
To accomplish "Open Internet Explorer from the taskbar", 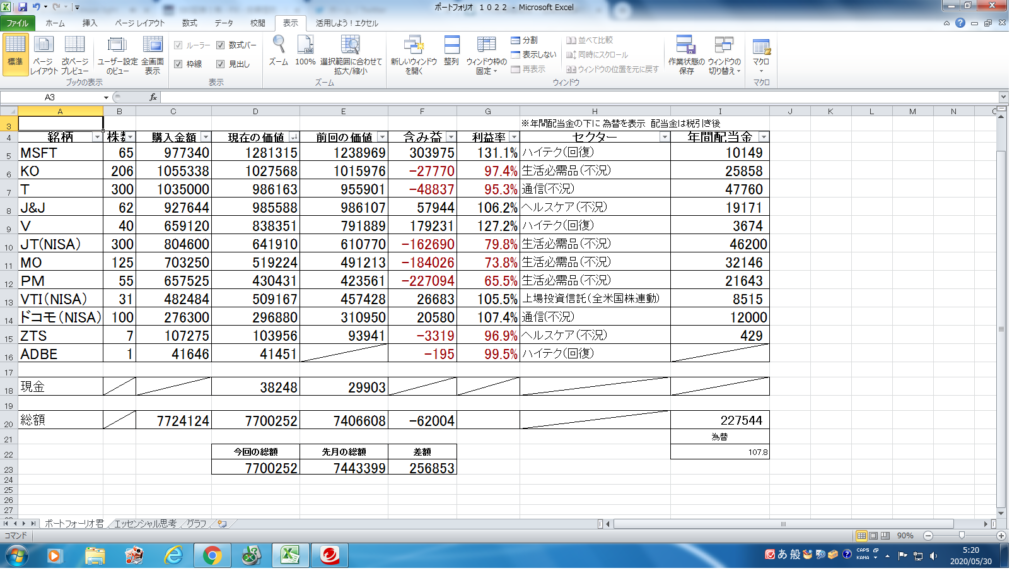I will point(173,556).
